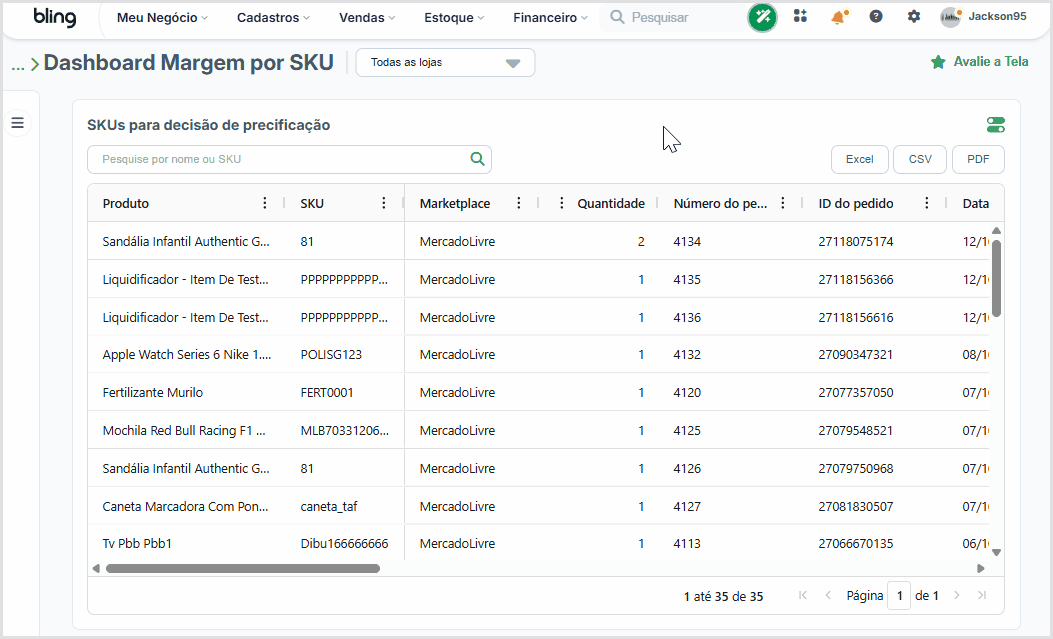Expand the Vendas menu
1053x639 pixels.
367,17
